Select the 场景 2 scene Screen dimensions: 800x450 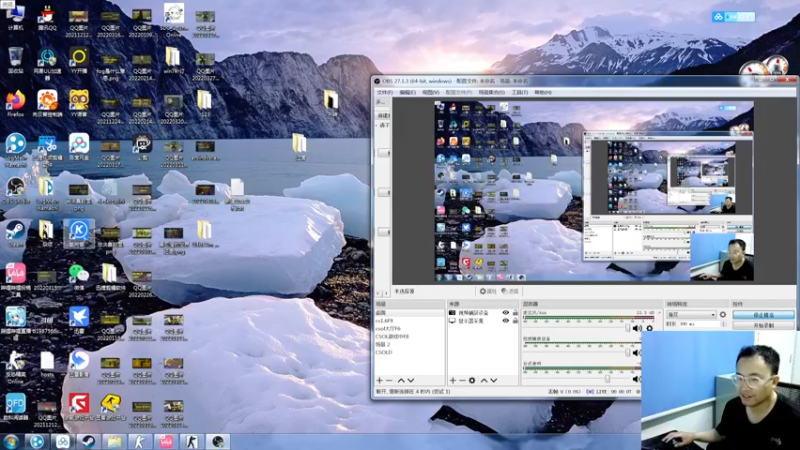(x=409, y=344)
